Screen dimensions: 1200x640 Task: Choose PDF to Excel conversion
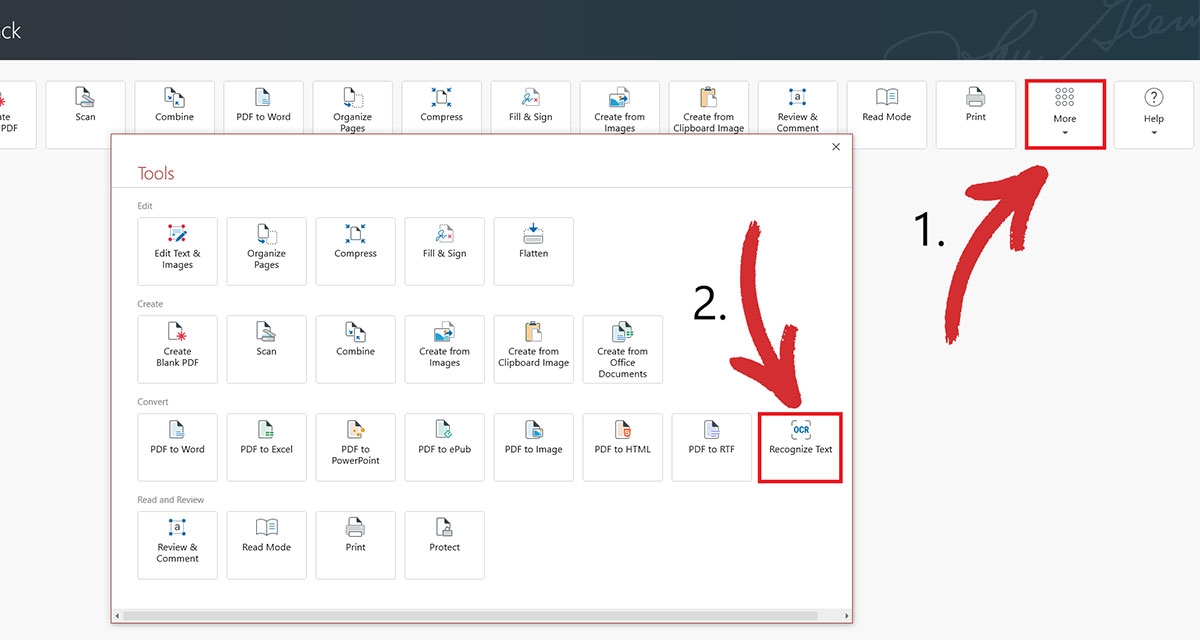point(266,447)
